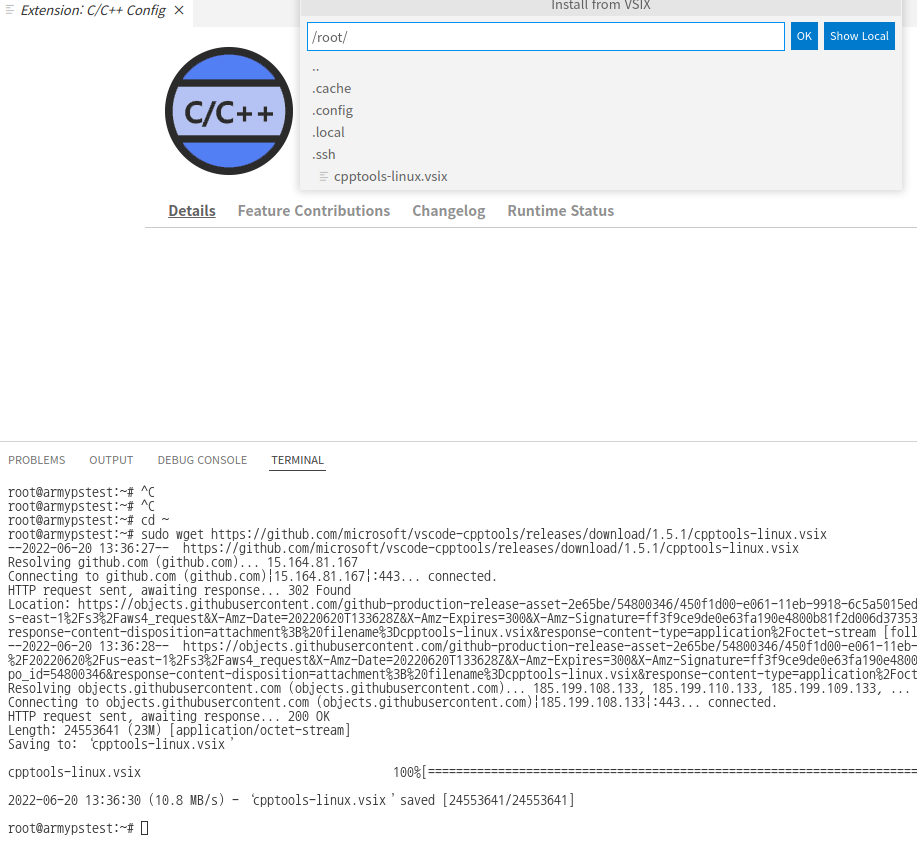This screenshot has width=917, height=865.
Task: Confirm the path with the OK button
Action: pyautogui.click(x=804, y=36)
